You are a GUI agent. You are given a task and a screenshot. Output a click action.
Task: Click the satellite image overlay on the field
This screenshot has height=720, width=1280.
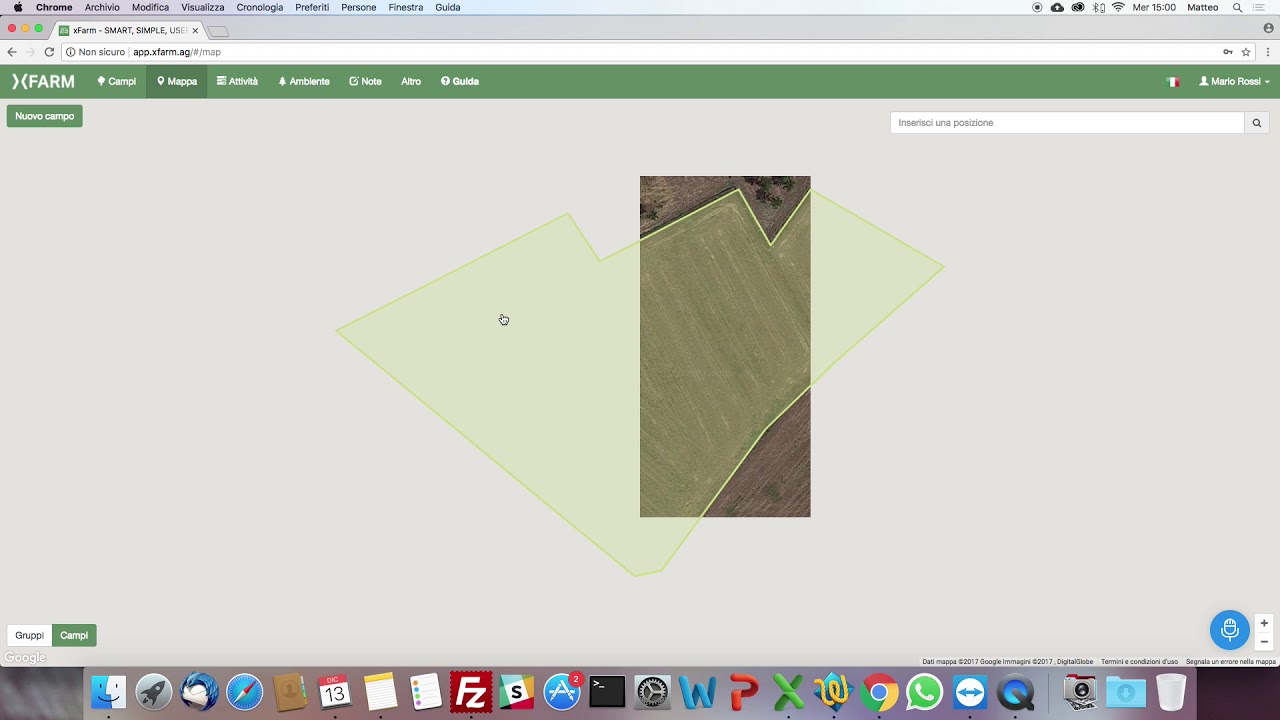[x=725, y=346]
